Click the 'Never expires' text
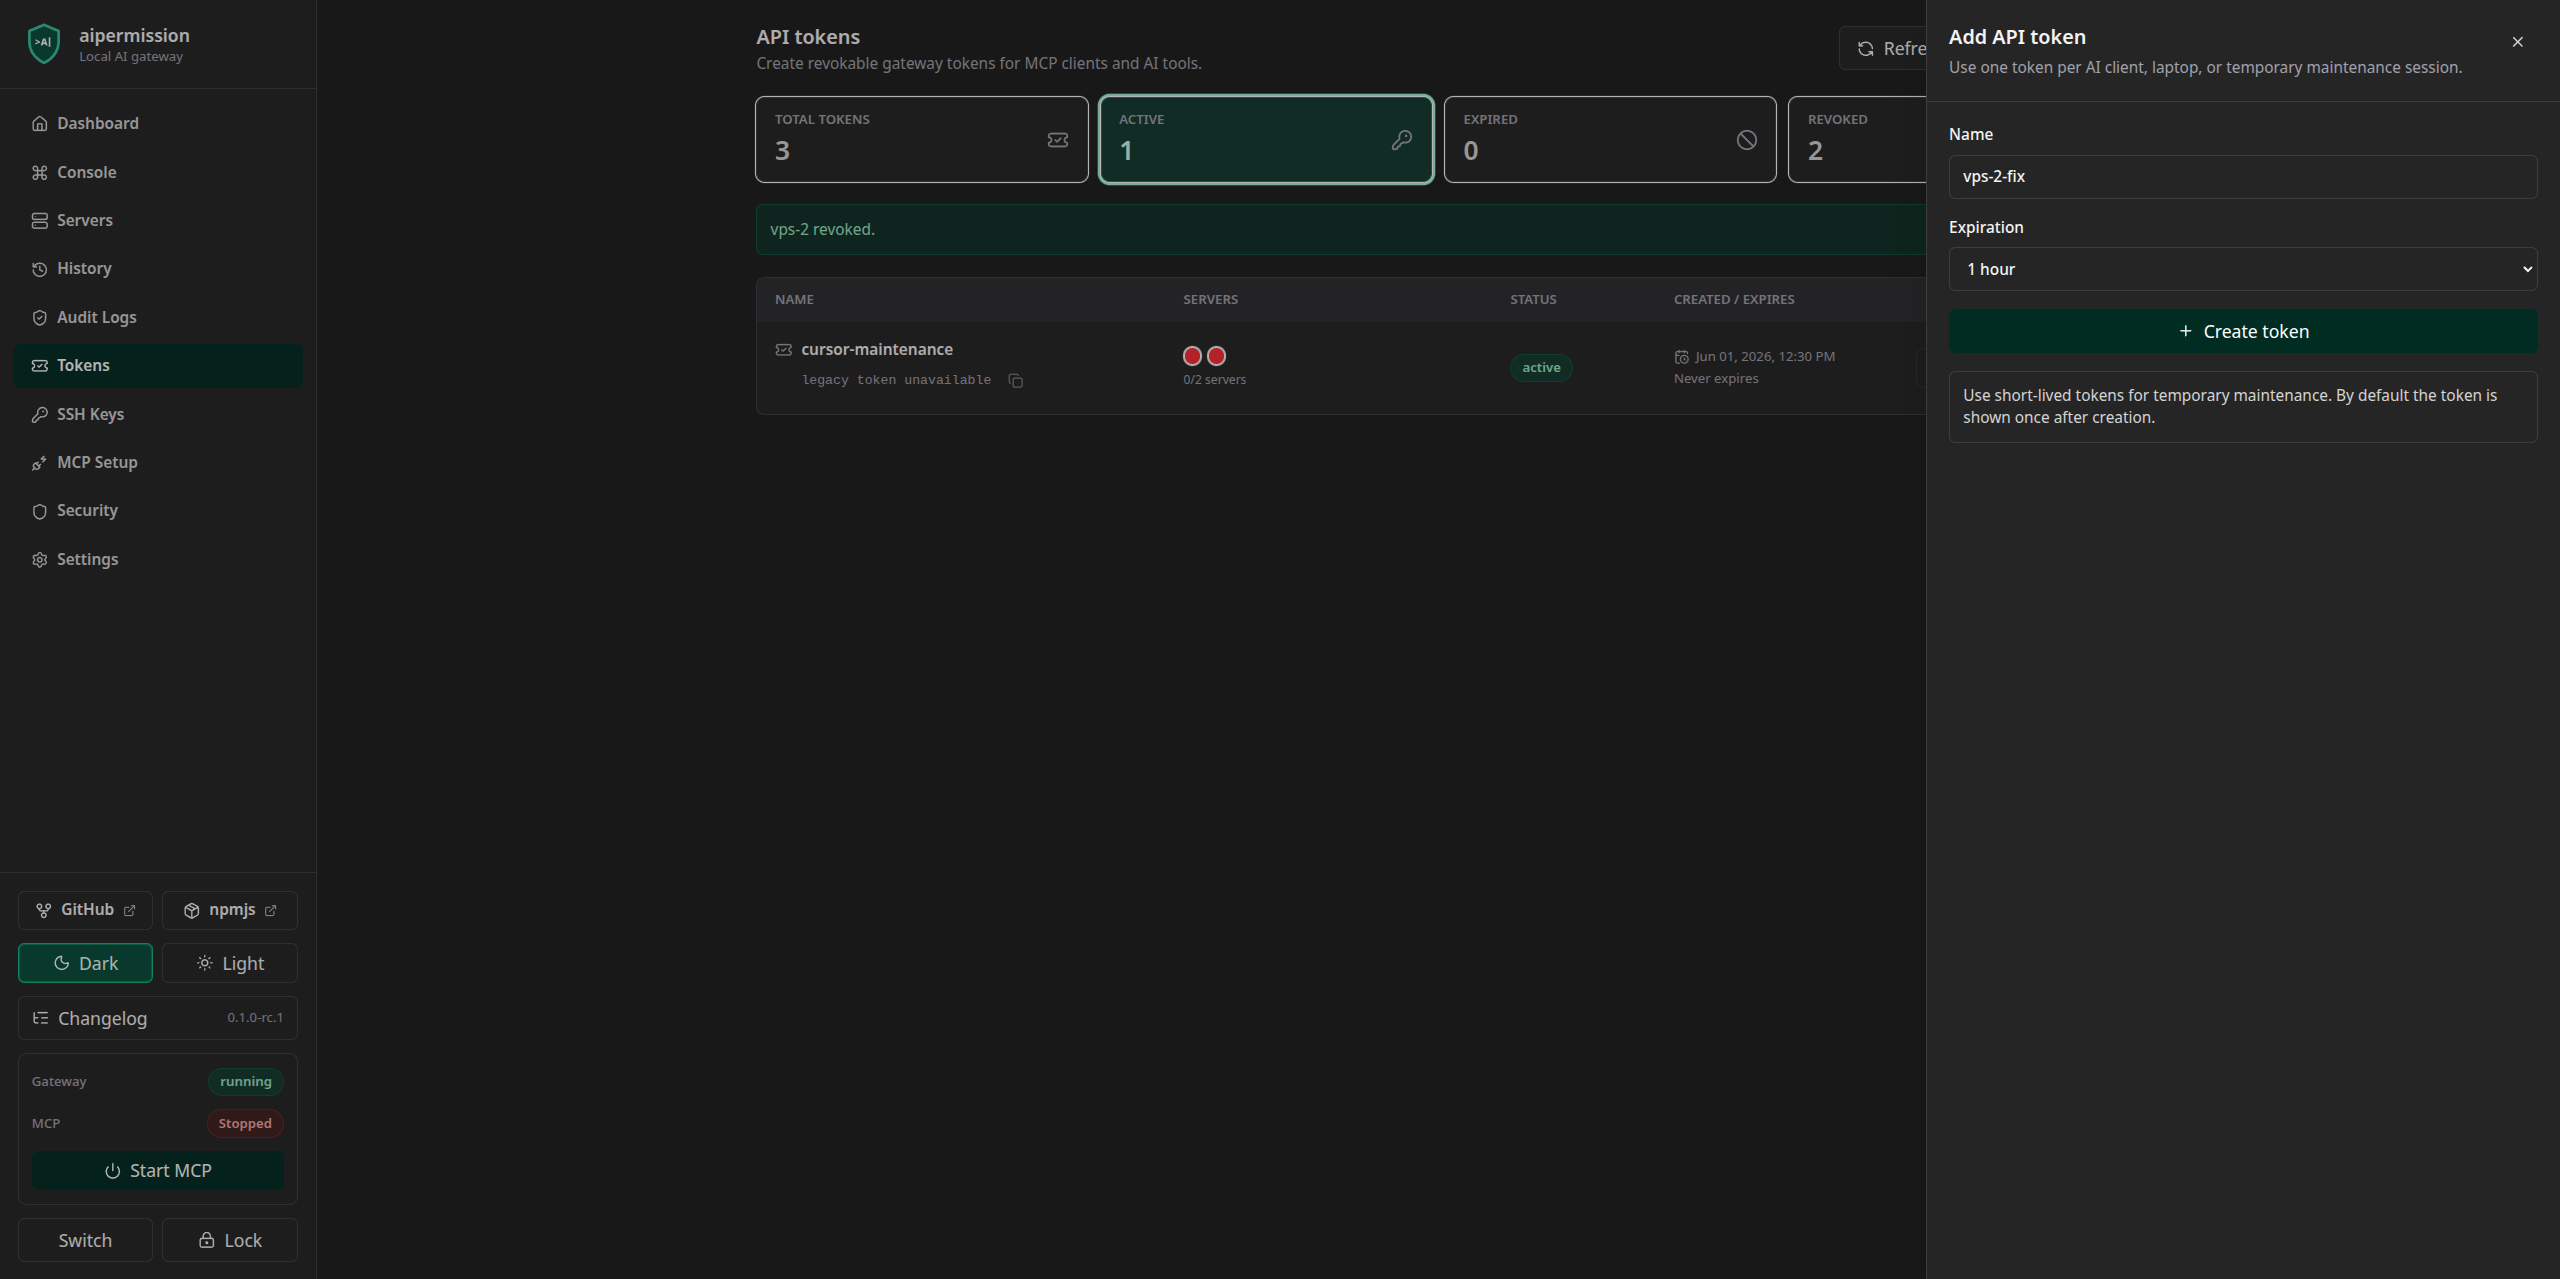Viewport: 2560px width, 1279px height. 1716,379
